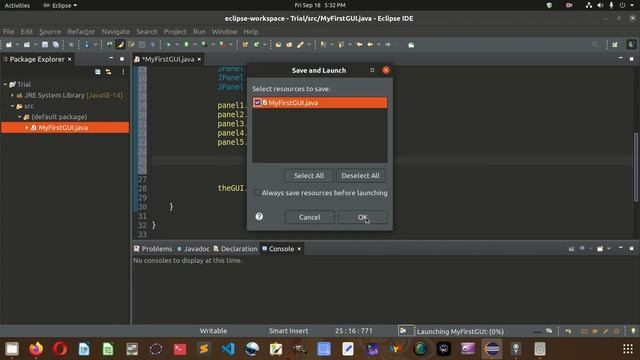
Task: Open the Window menu
Action: point(224,31)
